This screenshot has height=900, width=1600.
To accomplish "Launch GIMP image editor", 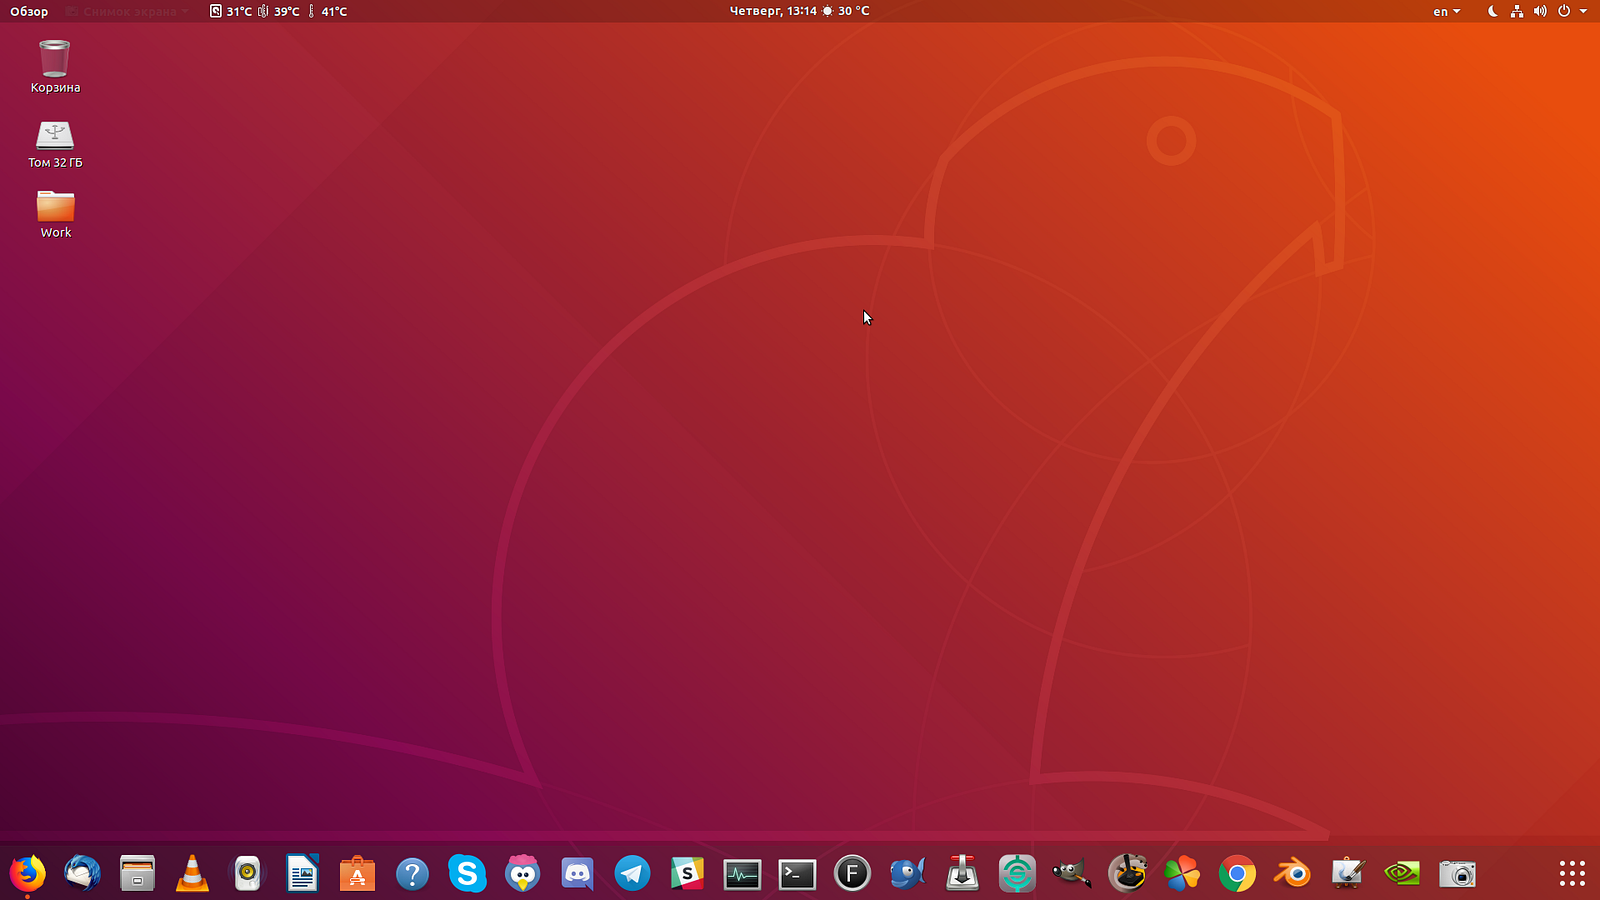I will point(1072,874).
